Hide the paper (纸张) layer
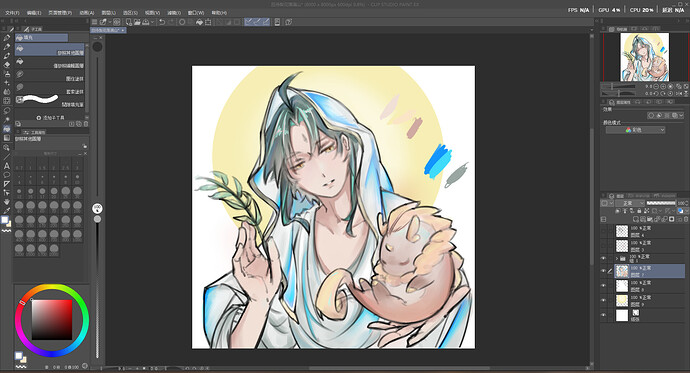The image size is (690, 373). coord(603,315)
